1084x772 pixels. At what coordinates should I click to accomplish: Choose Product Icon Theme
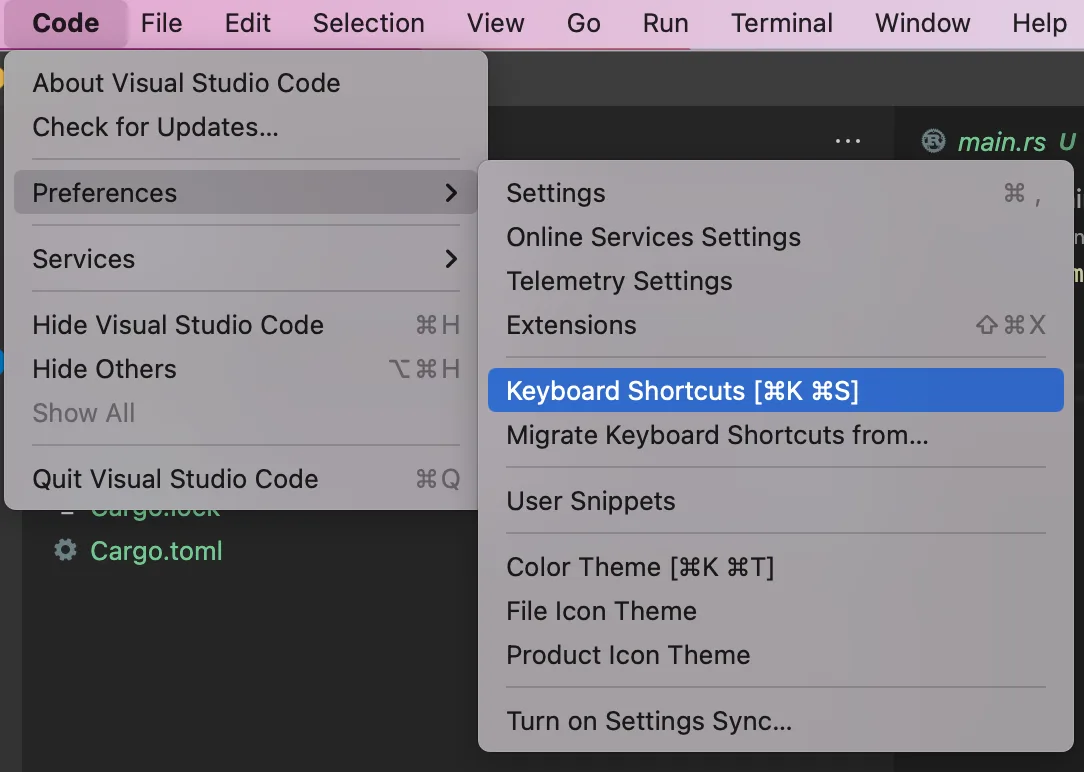point(776,655)
